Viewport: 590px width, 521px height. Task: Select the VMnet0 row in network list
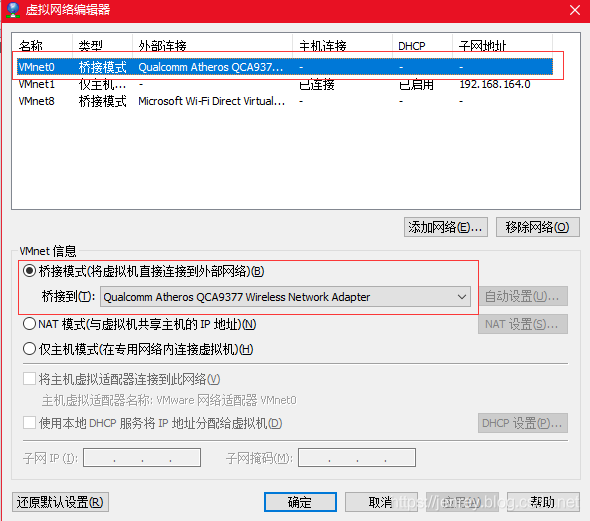[x=285, y=67]
